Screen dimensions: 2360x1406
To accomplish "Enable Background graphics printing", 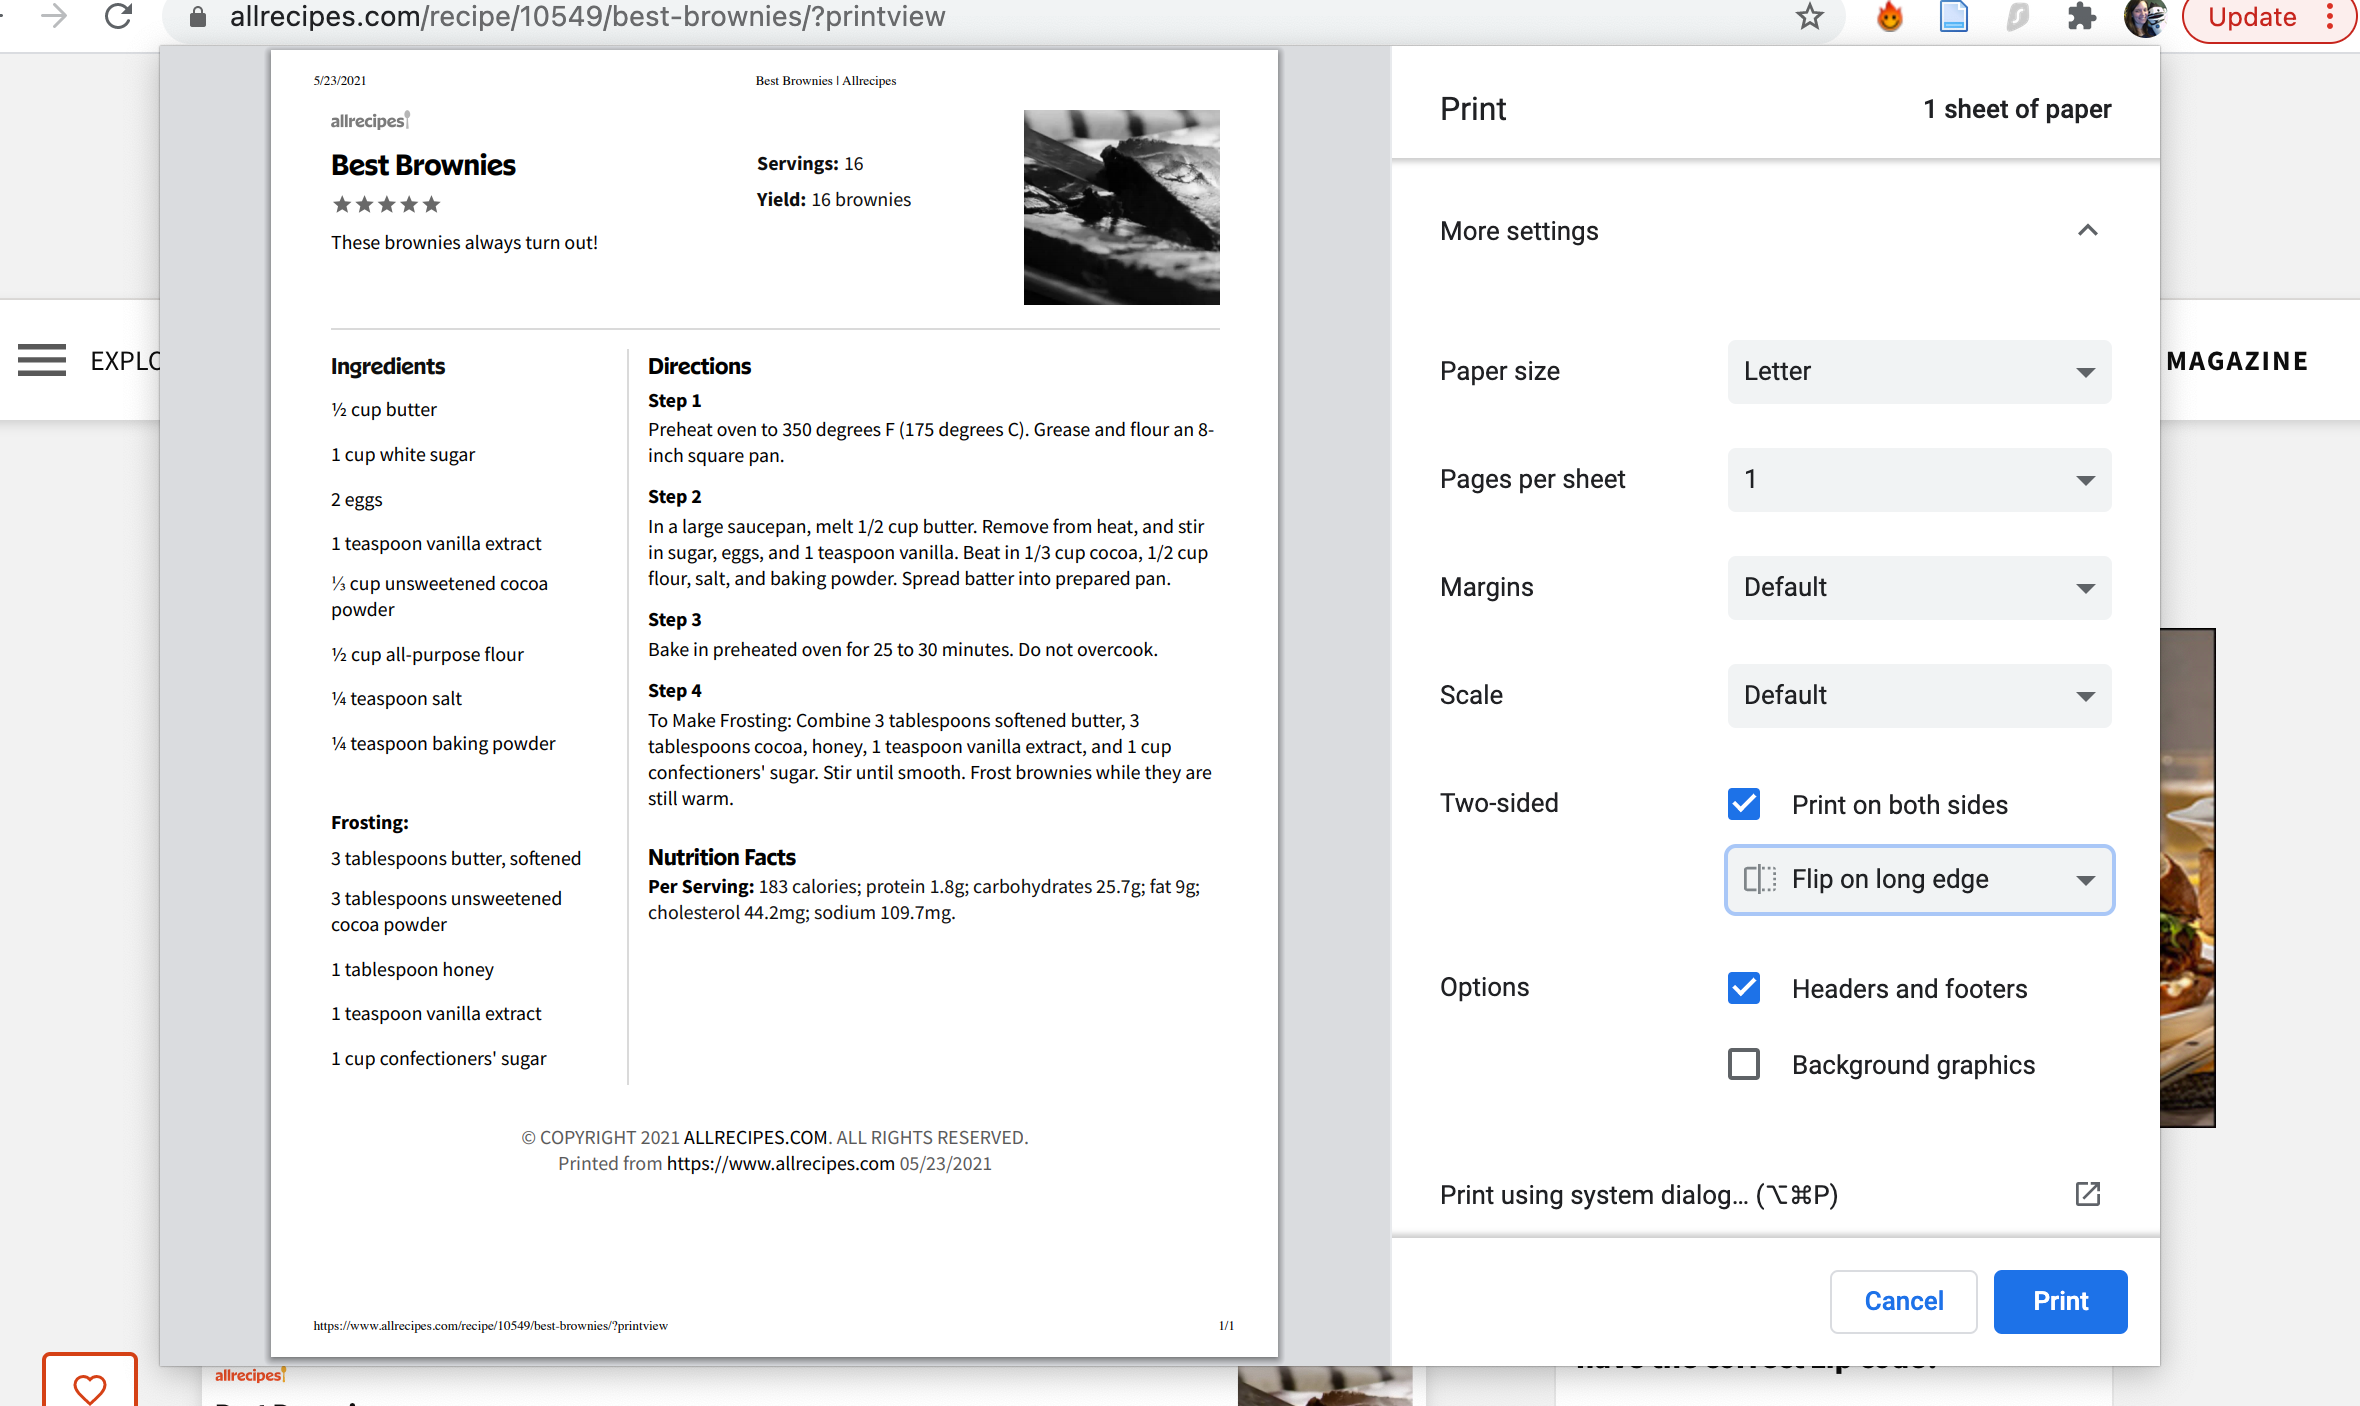I will click(1743, 1064).
